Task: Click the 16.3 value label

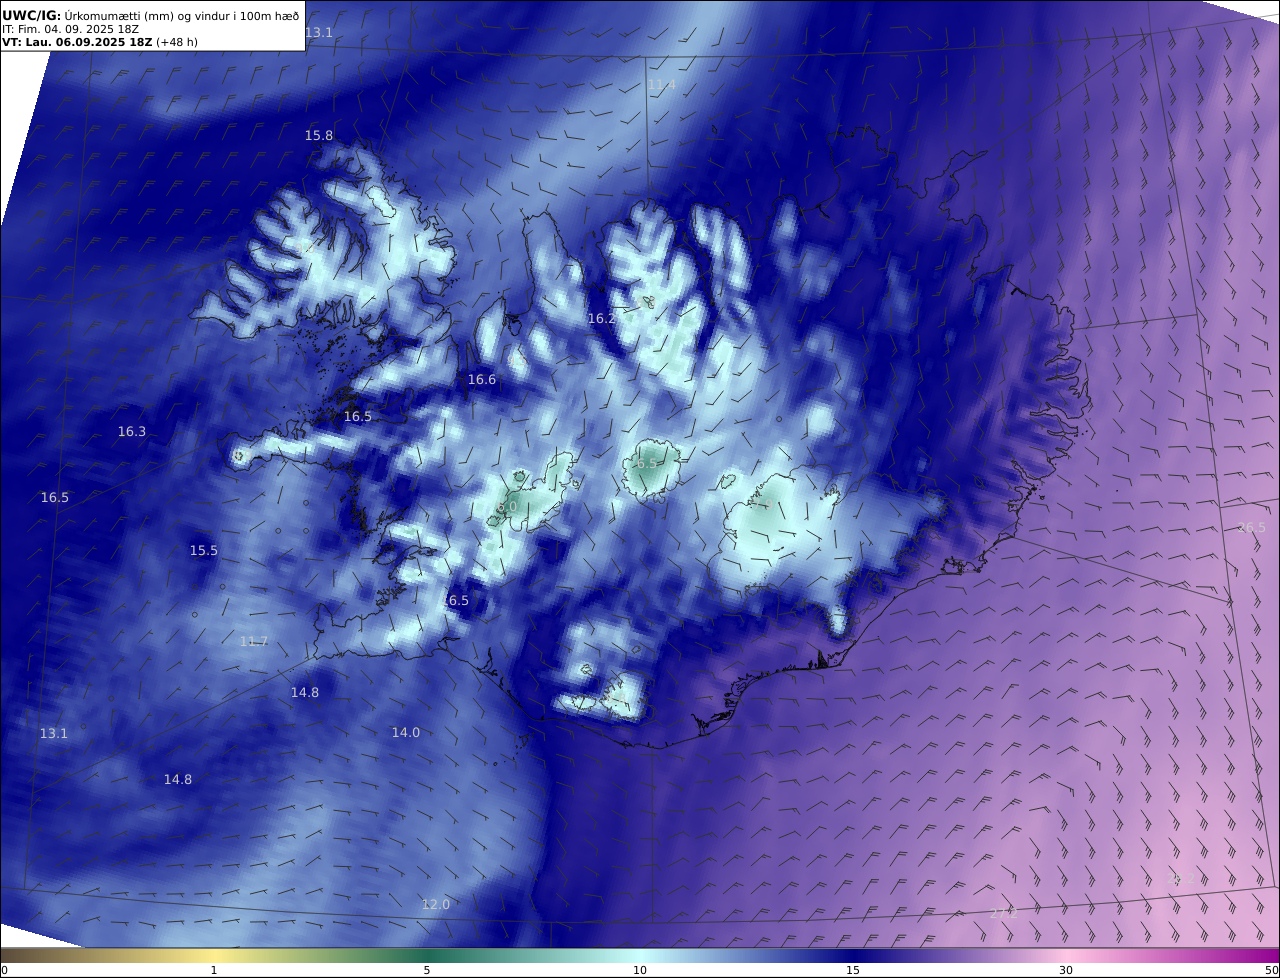Action: [132, 431]
